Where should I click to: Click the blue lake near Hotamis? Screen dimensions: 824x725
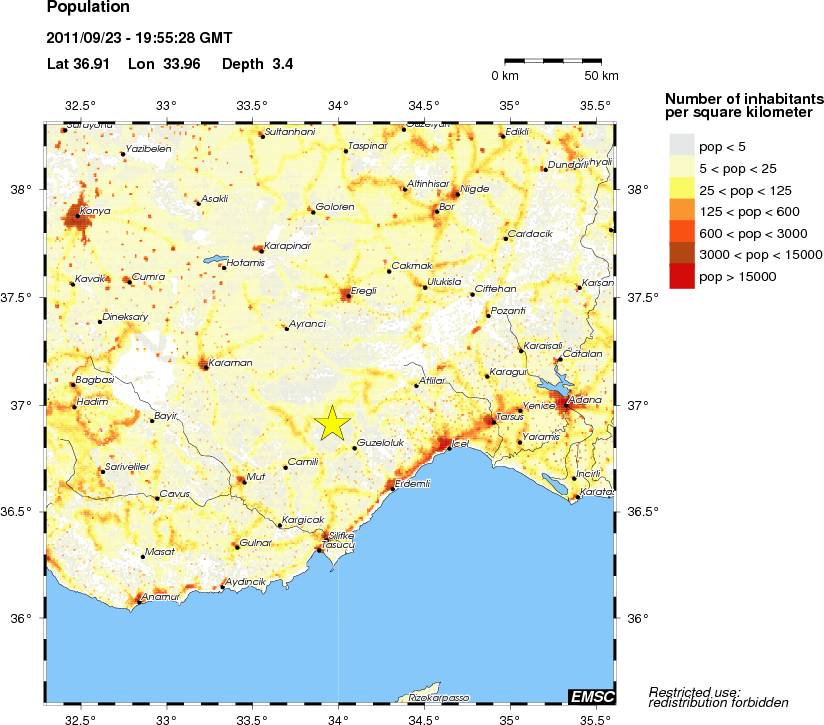click(214, 259)
